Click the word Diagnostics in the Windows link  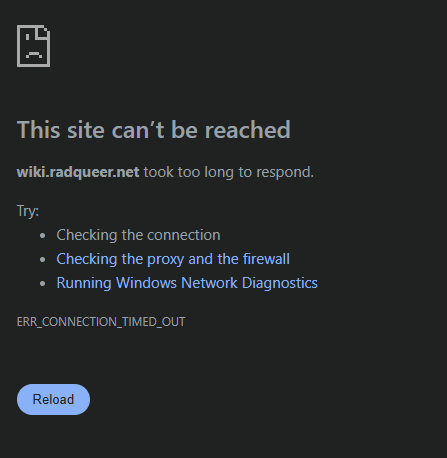280,283
